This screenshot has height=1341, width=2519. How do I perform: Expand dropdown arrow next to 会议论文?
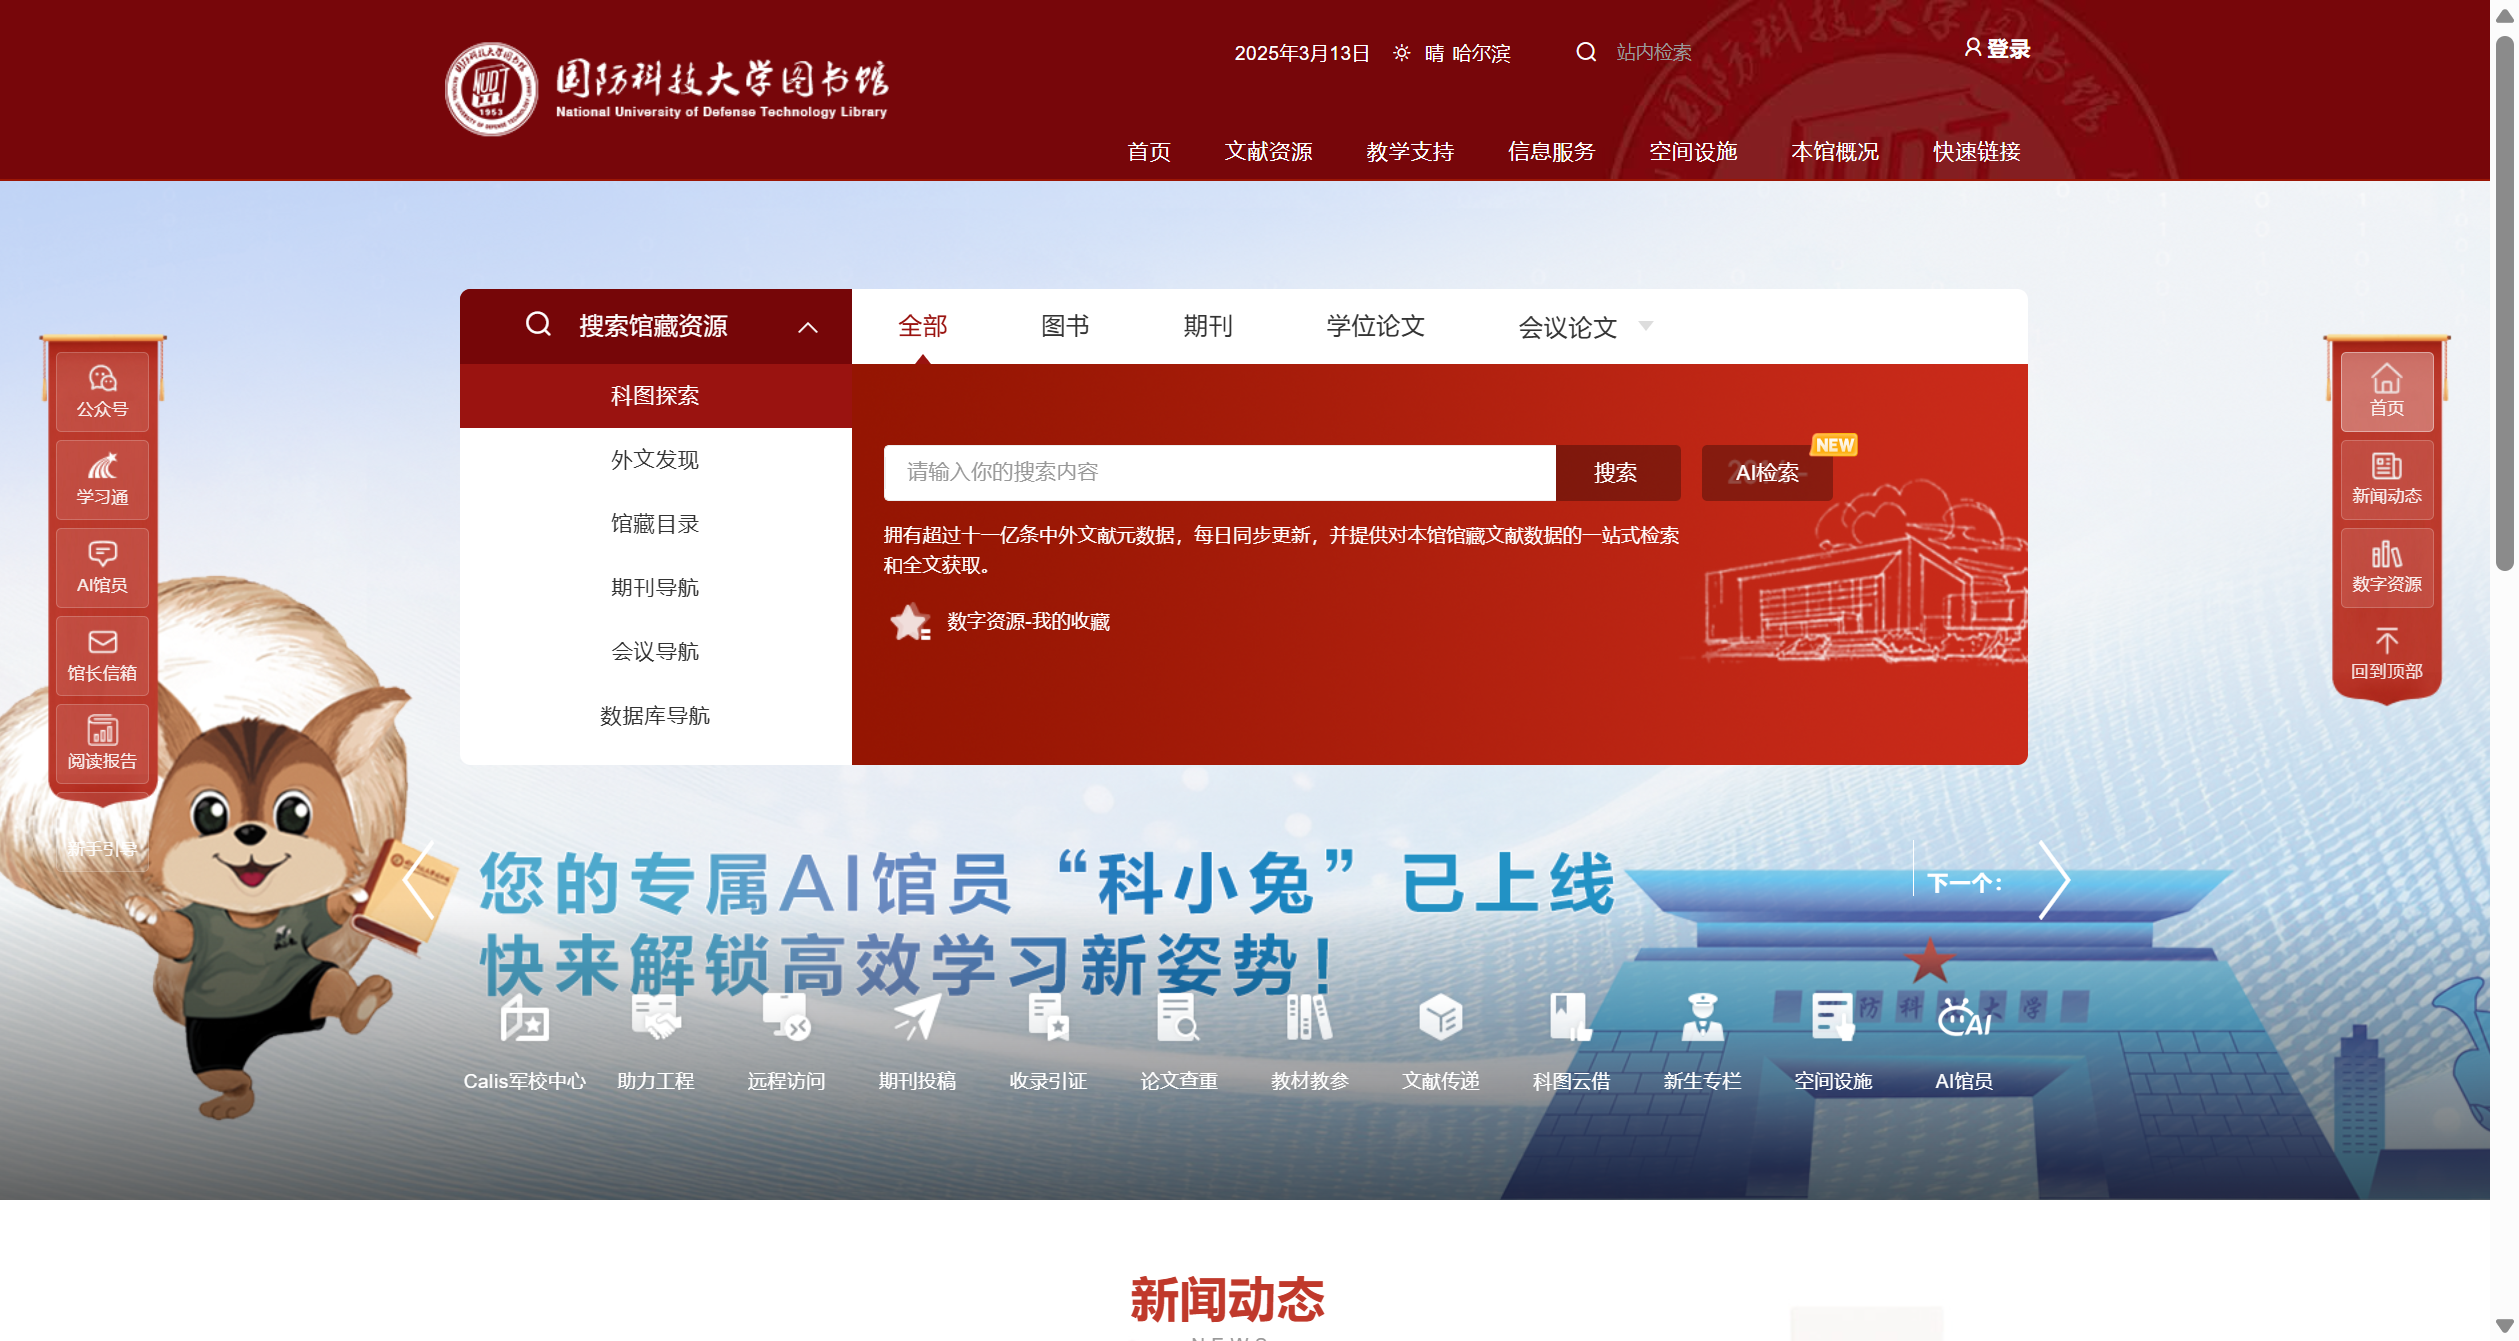coord(1646,326)
